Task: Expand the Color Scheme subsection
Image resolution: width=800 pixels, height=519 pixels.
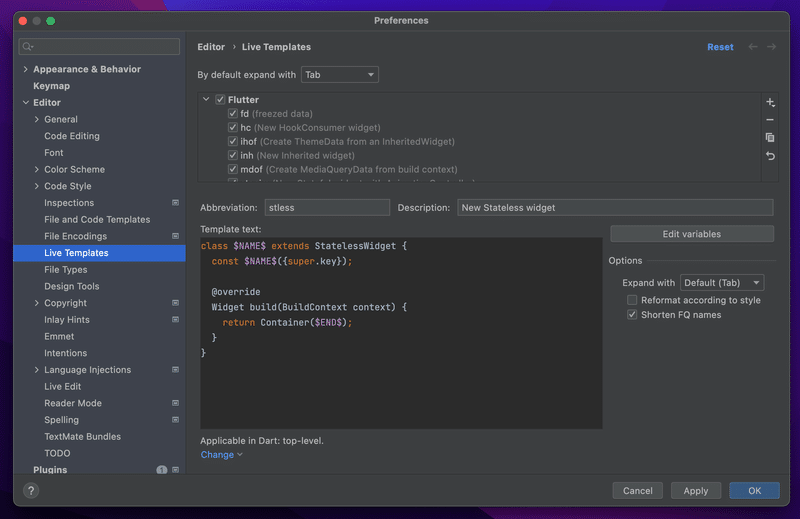Action: [x=36, y=169]
